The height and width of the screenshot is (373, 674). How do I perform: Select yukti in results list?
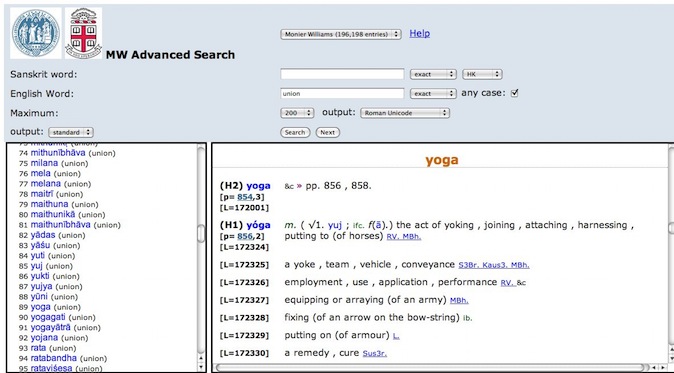point(40,276)
